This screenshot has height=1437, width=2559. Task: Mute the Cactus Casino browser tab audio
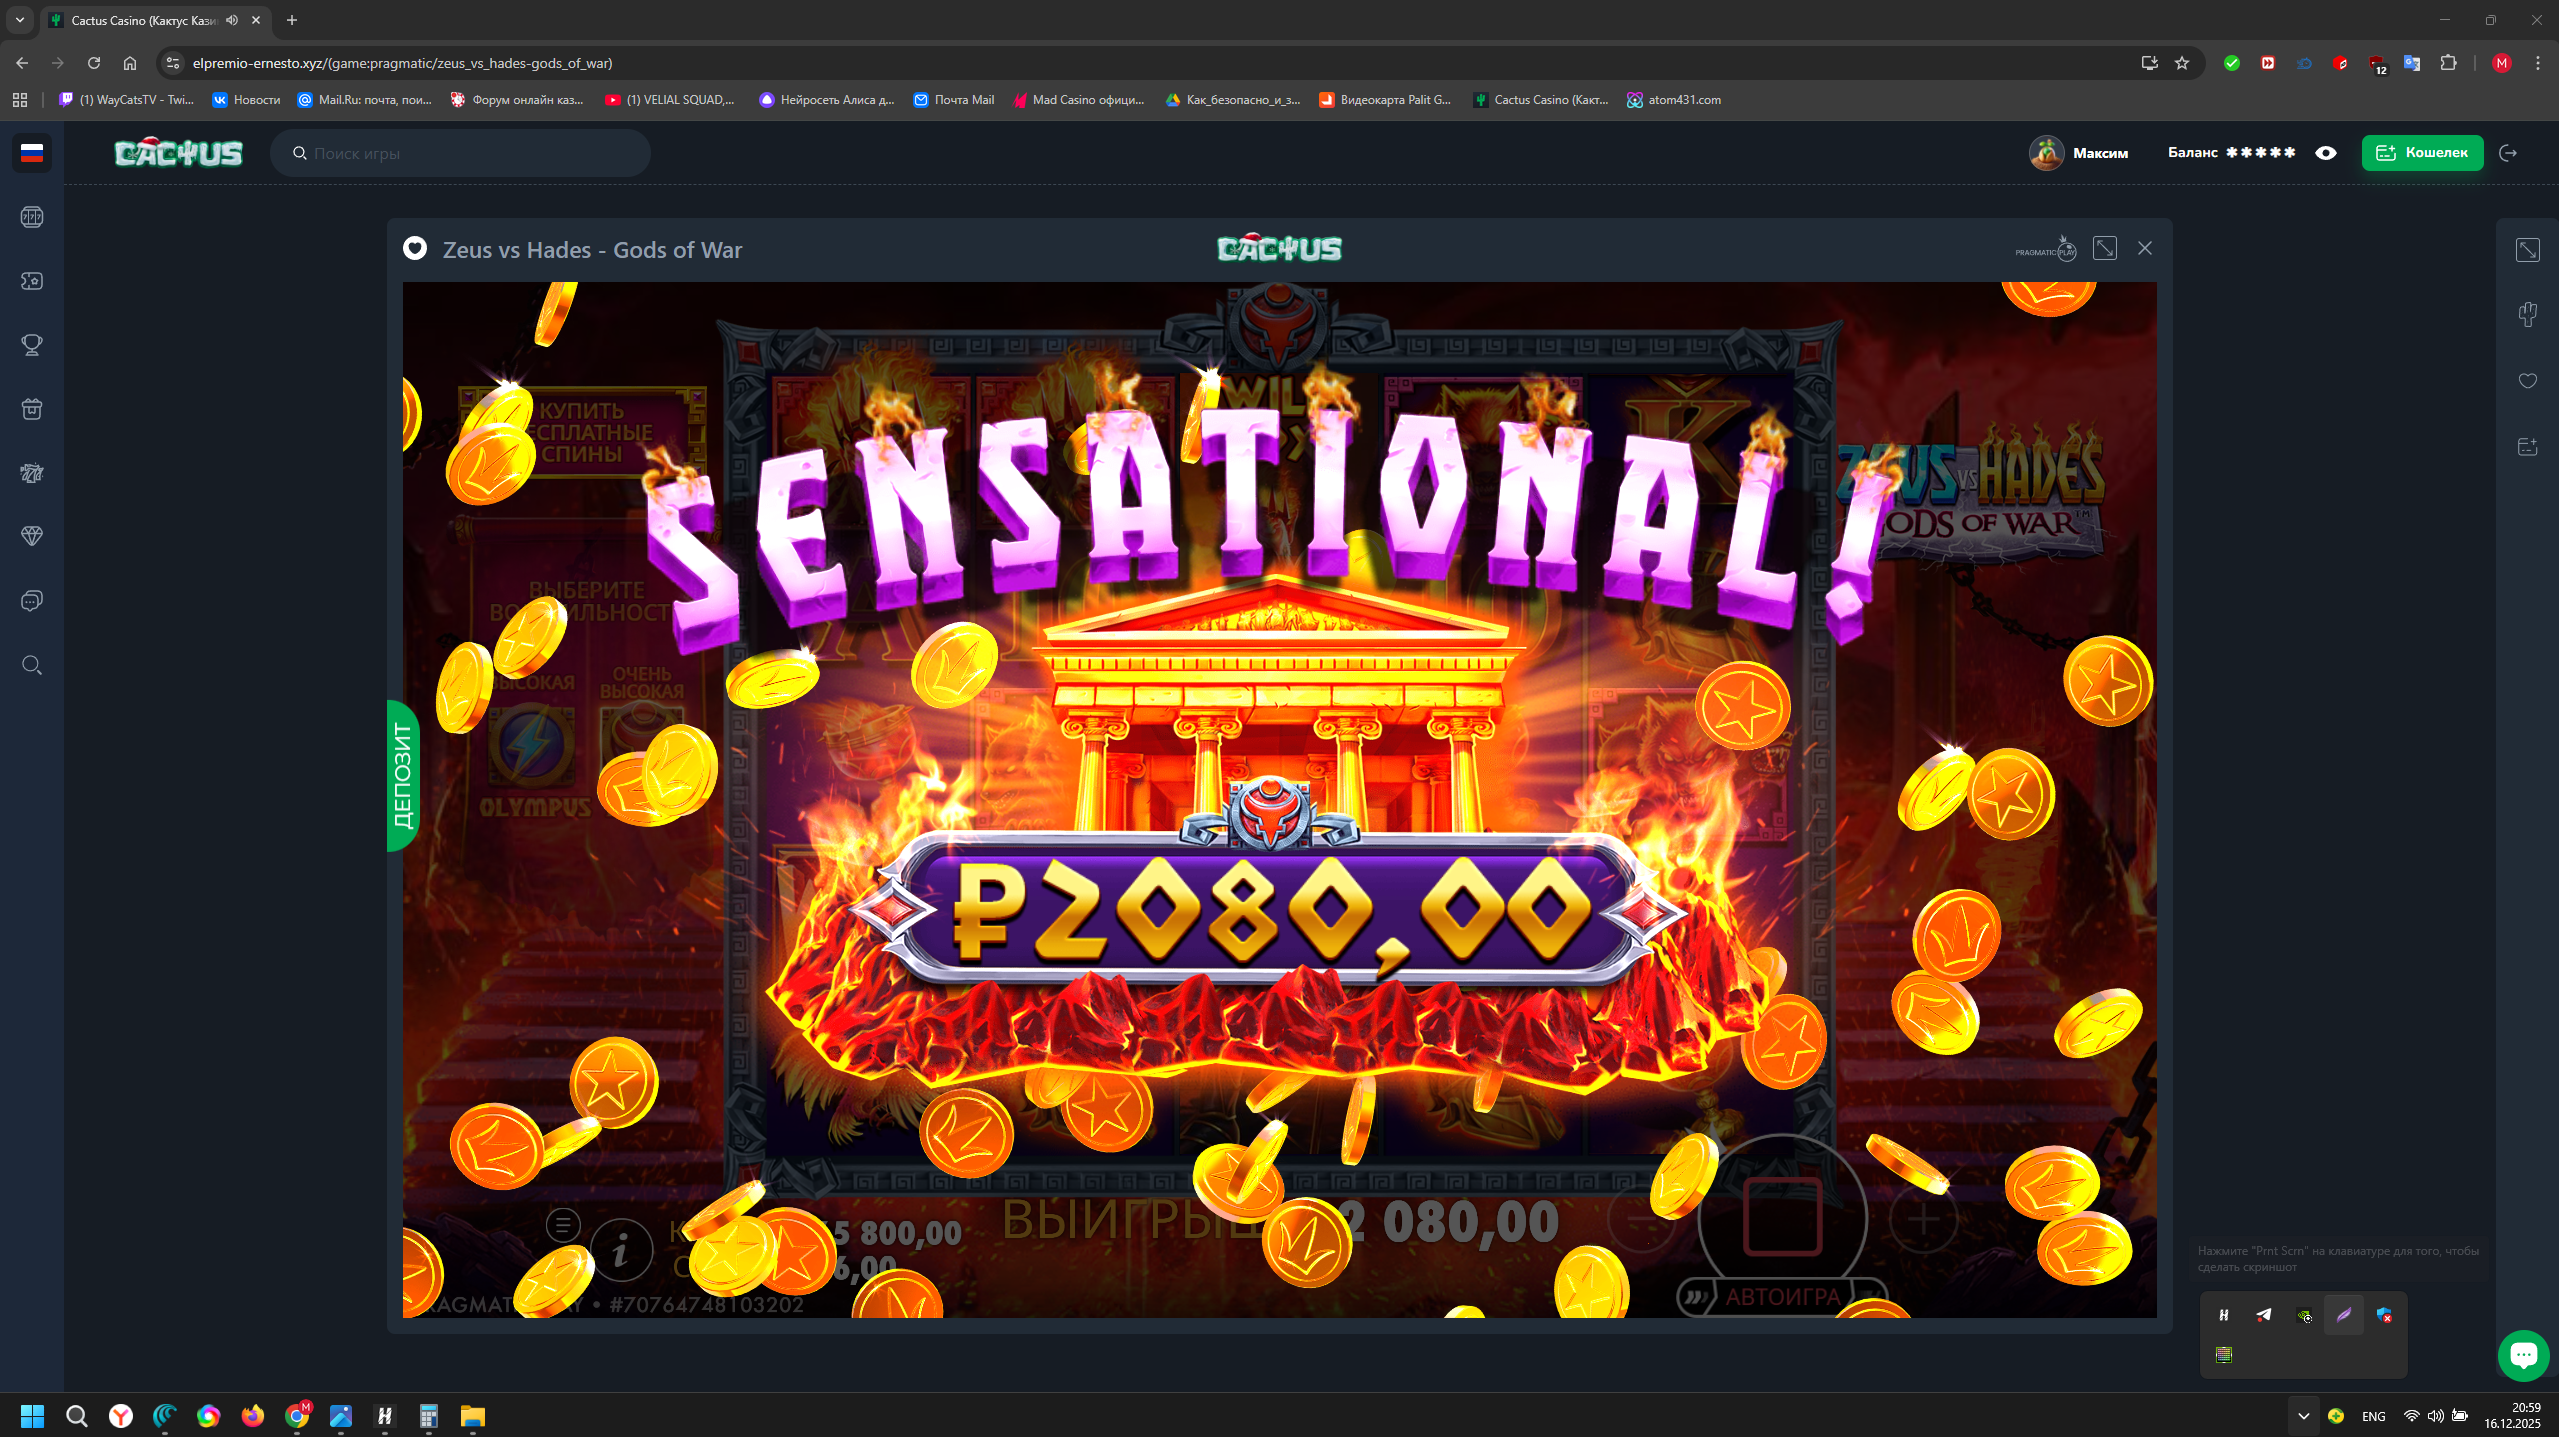click(232, 20)
